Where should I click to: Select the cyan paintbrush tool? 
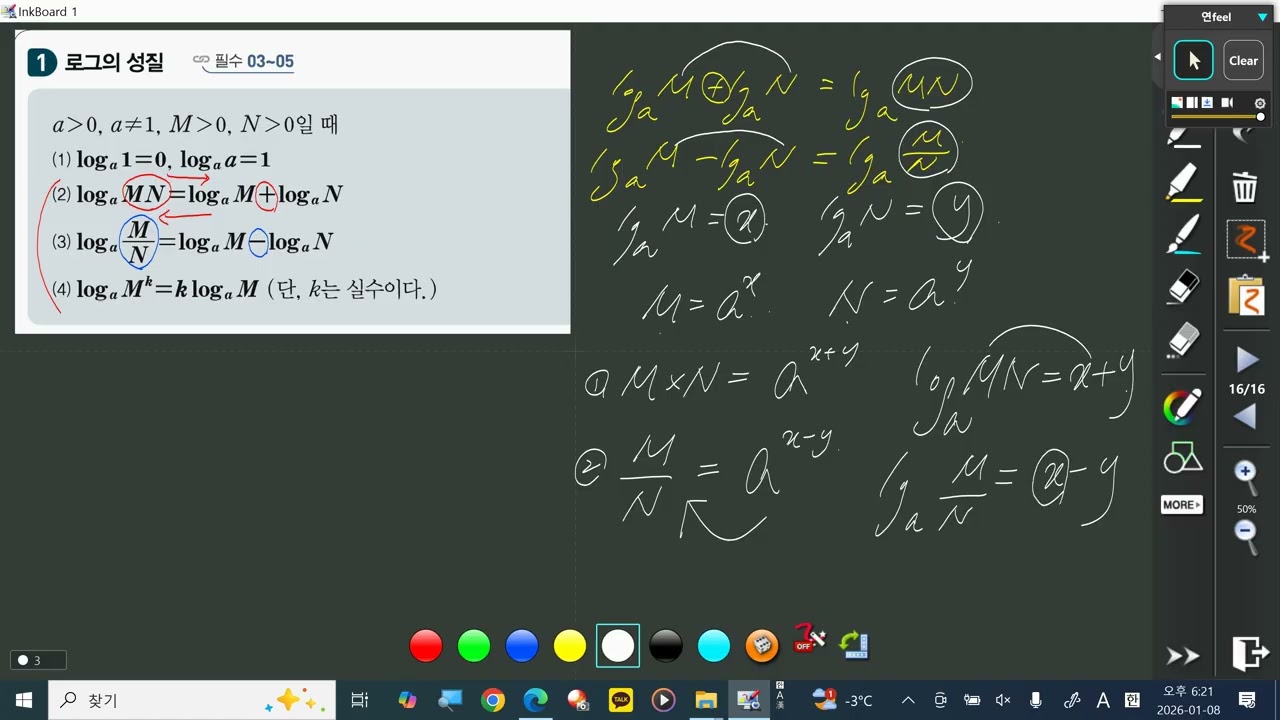[x=1183, y=236]
